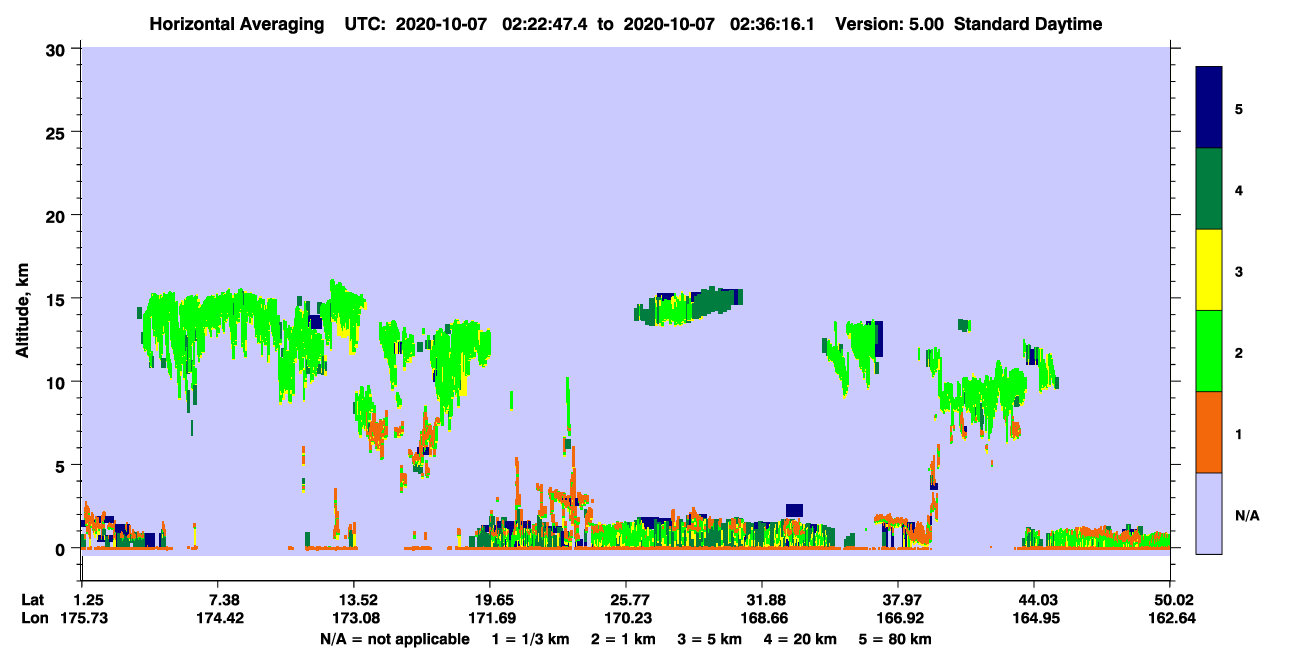
Task: Click the y-axis tick label 20
Action: click(x=58, y=215)
